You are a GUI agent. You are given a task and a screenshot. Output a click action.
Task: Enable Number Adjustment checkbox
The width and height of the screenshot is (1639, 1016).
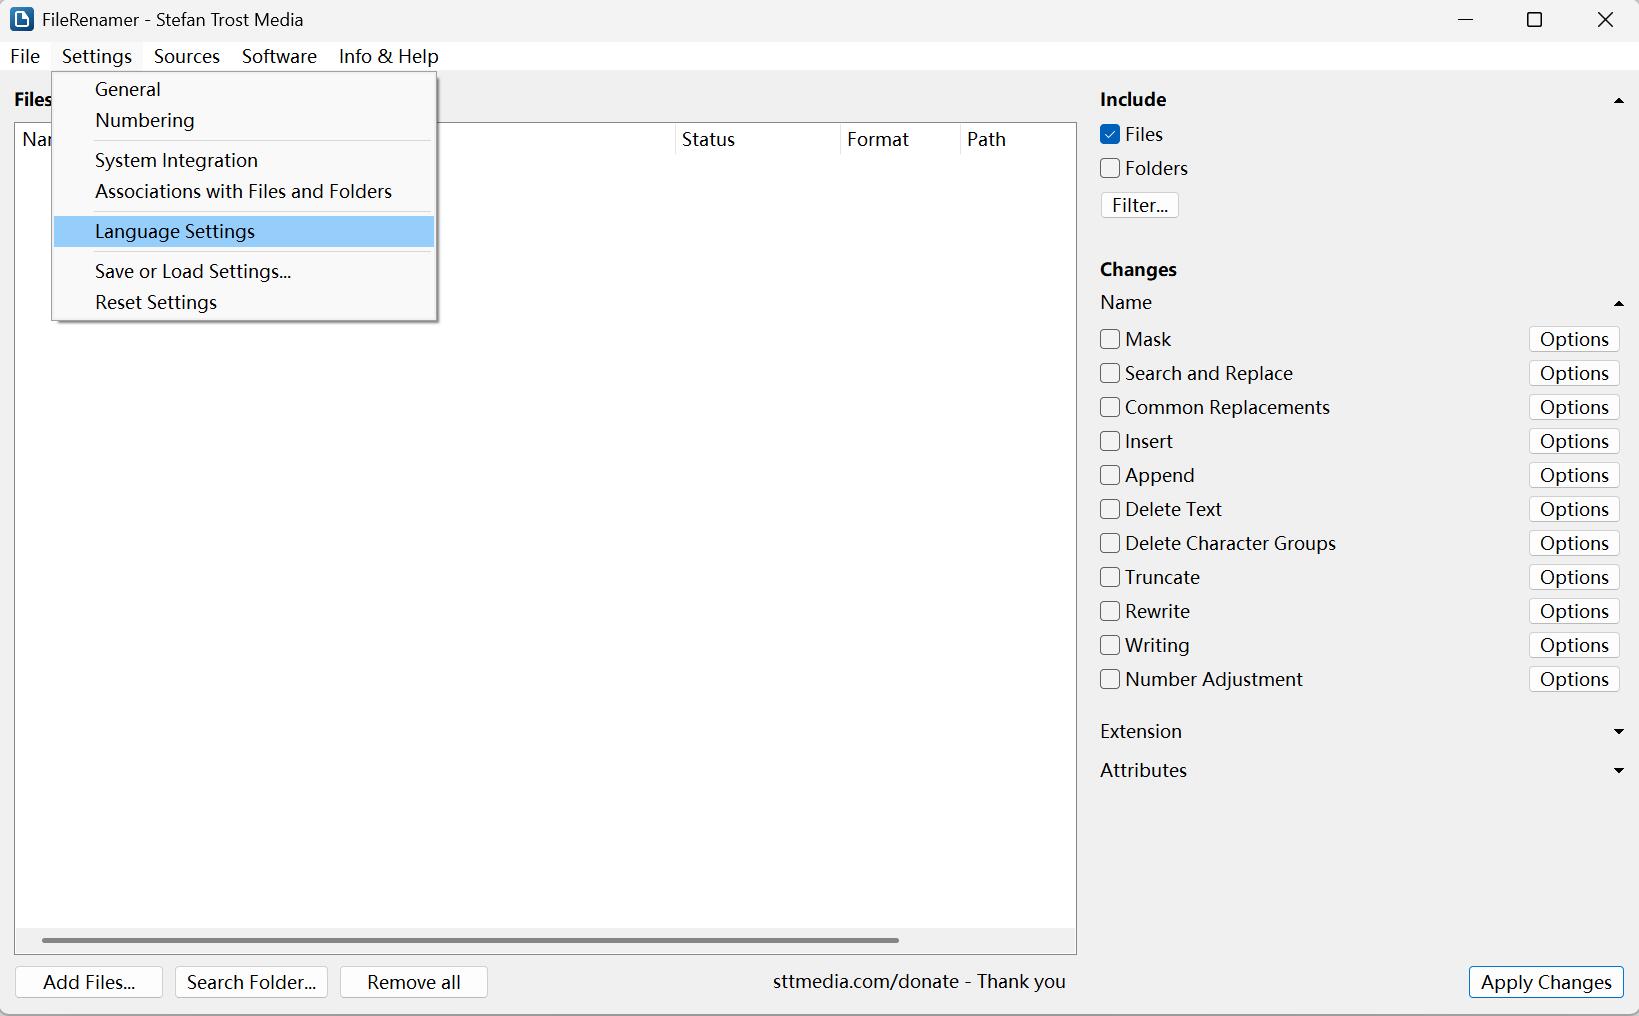1110,679
